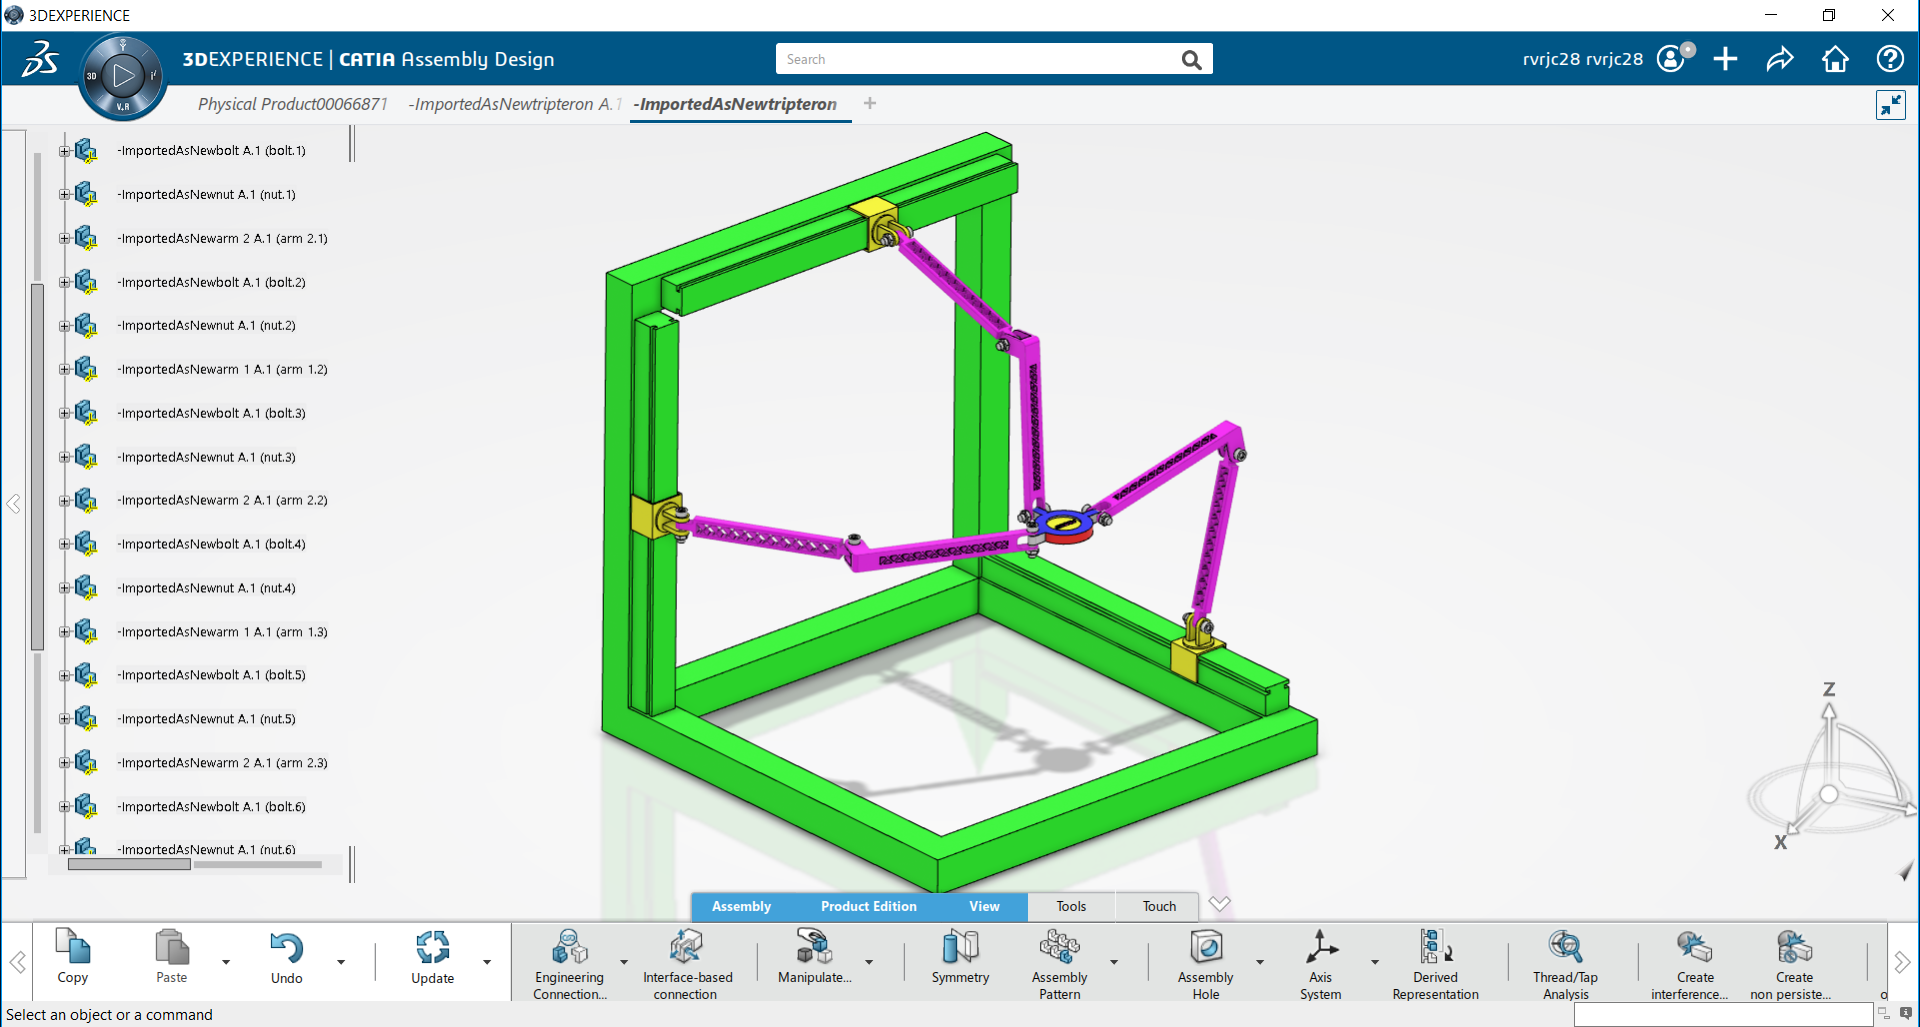Click the Update icon
The width and height of the screenshot is (1920, 1027).
[x=432, y=947]
